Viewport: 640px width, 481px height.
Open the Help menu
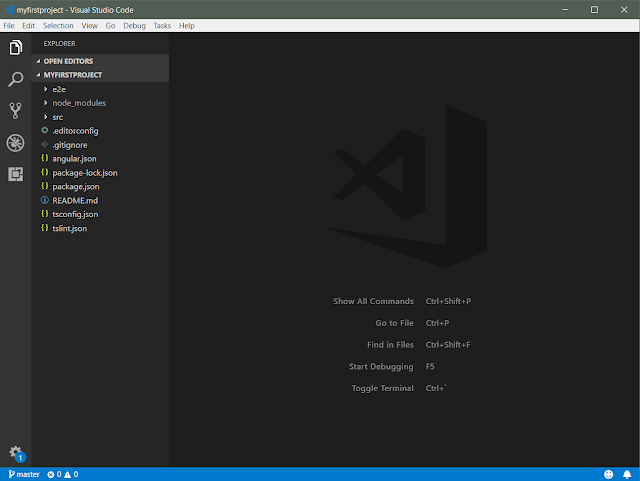pos(187,26)
